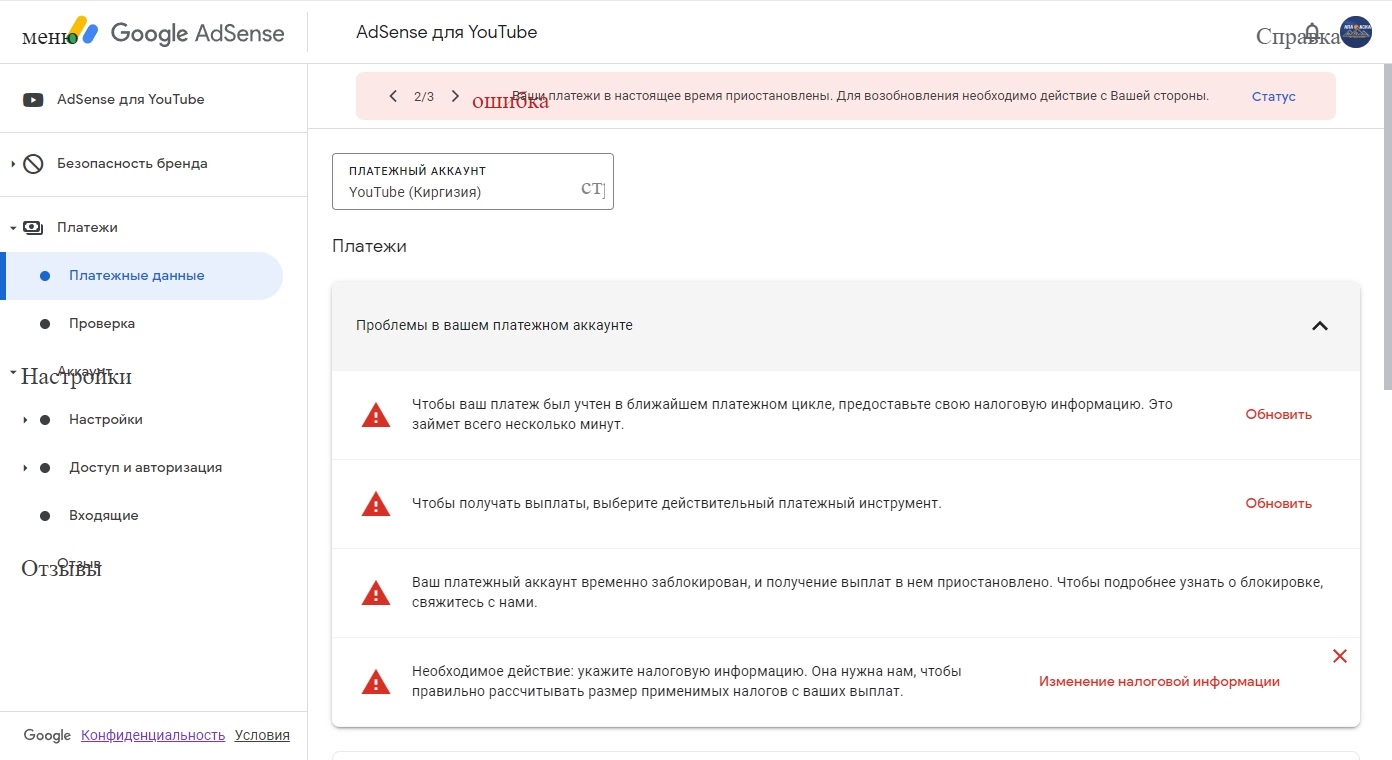Click warning icon beside payment instrument message

pyautogui.click(x=376, y=504)
